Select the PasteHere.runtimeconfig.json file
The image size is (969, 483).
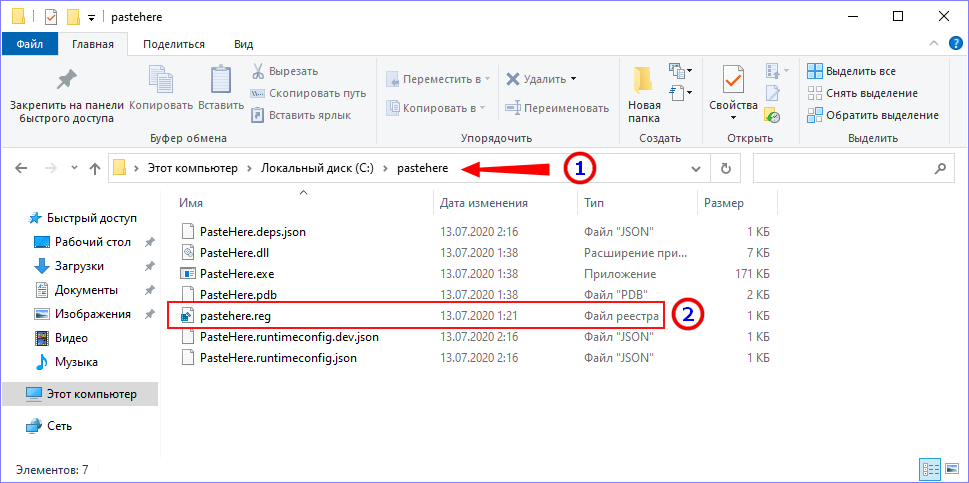pos(278,358)
